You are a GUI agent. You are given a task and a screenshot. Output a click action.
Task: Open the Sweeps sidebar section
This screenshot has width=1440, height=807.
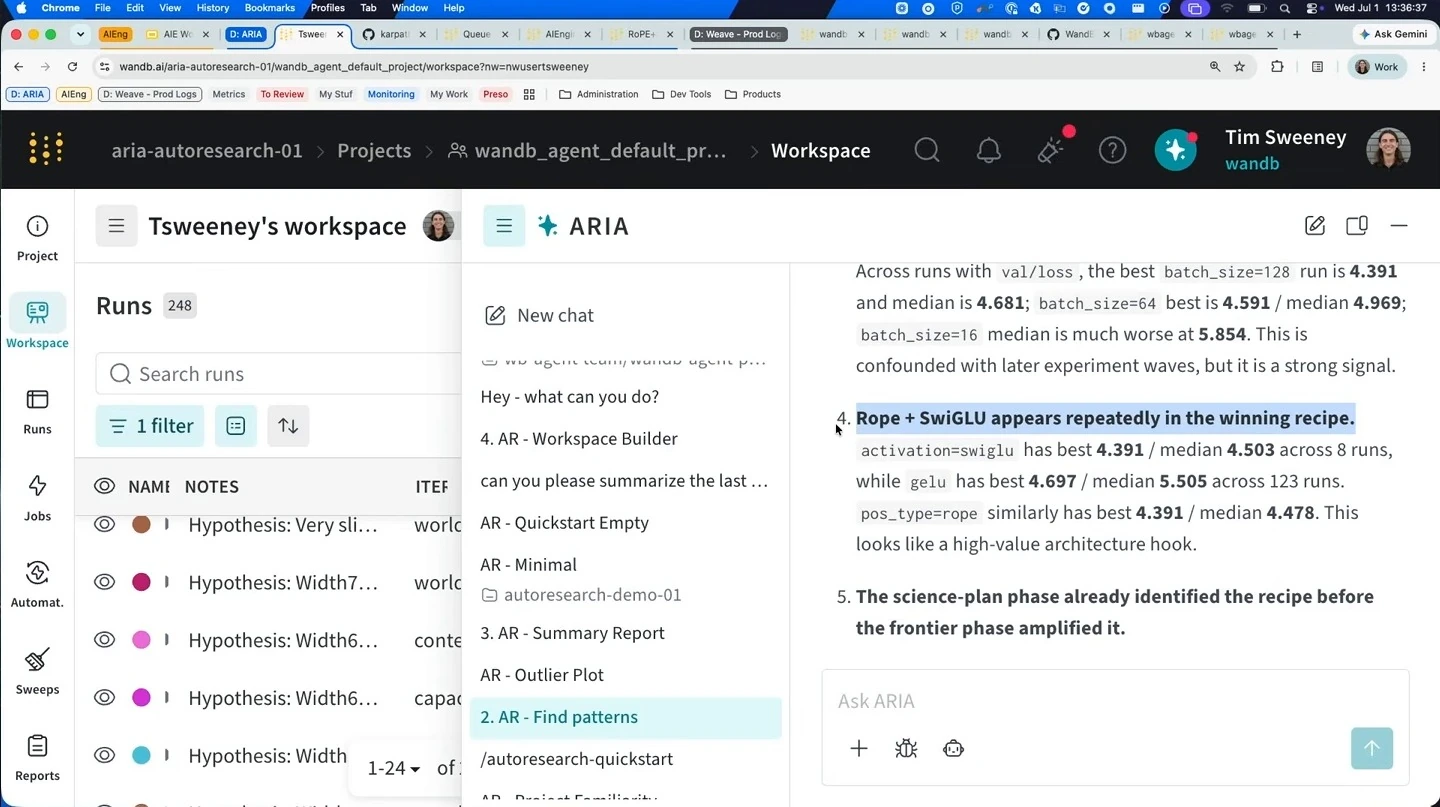(37, 671)
